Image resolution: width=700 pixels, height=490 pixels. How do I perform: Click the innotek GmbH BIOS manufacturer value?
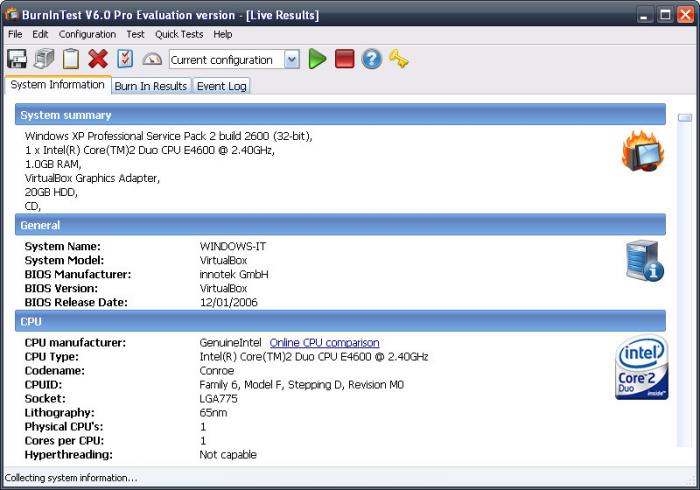pyautogui.click(x=234, y=274)
